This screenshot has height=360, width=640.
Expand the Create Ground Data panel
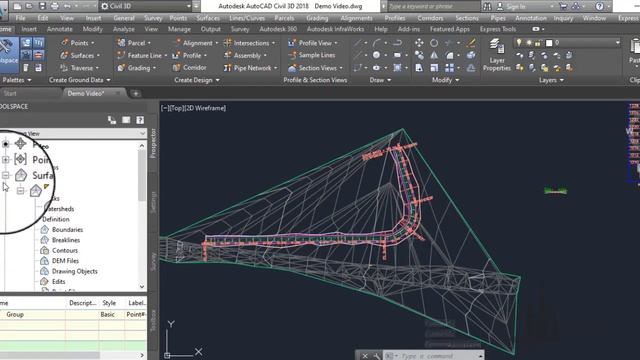click(80, 80)
